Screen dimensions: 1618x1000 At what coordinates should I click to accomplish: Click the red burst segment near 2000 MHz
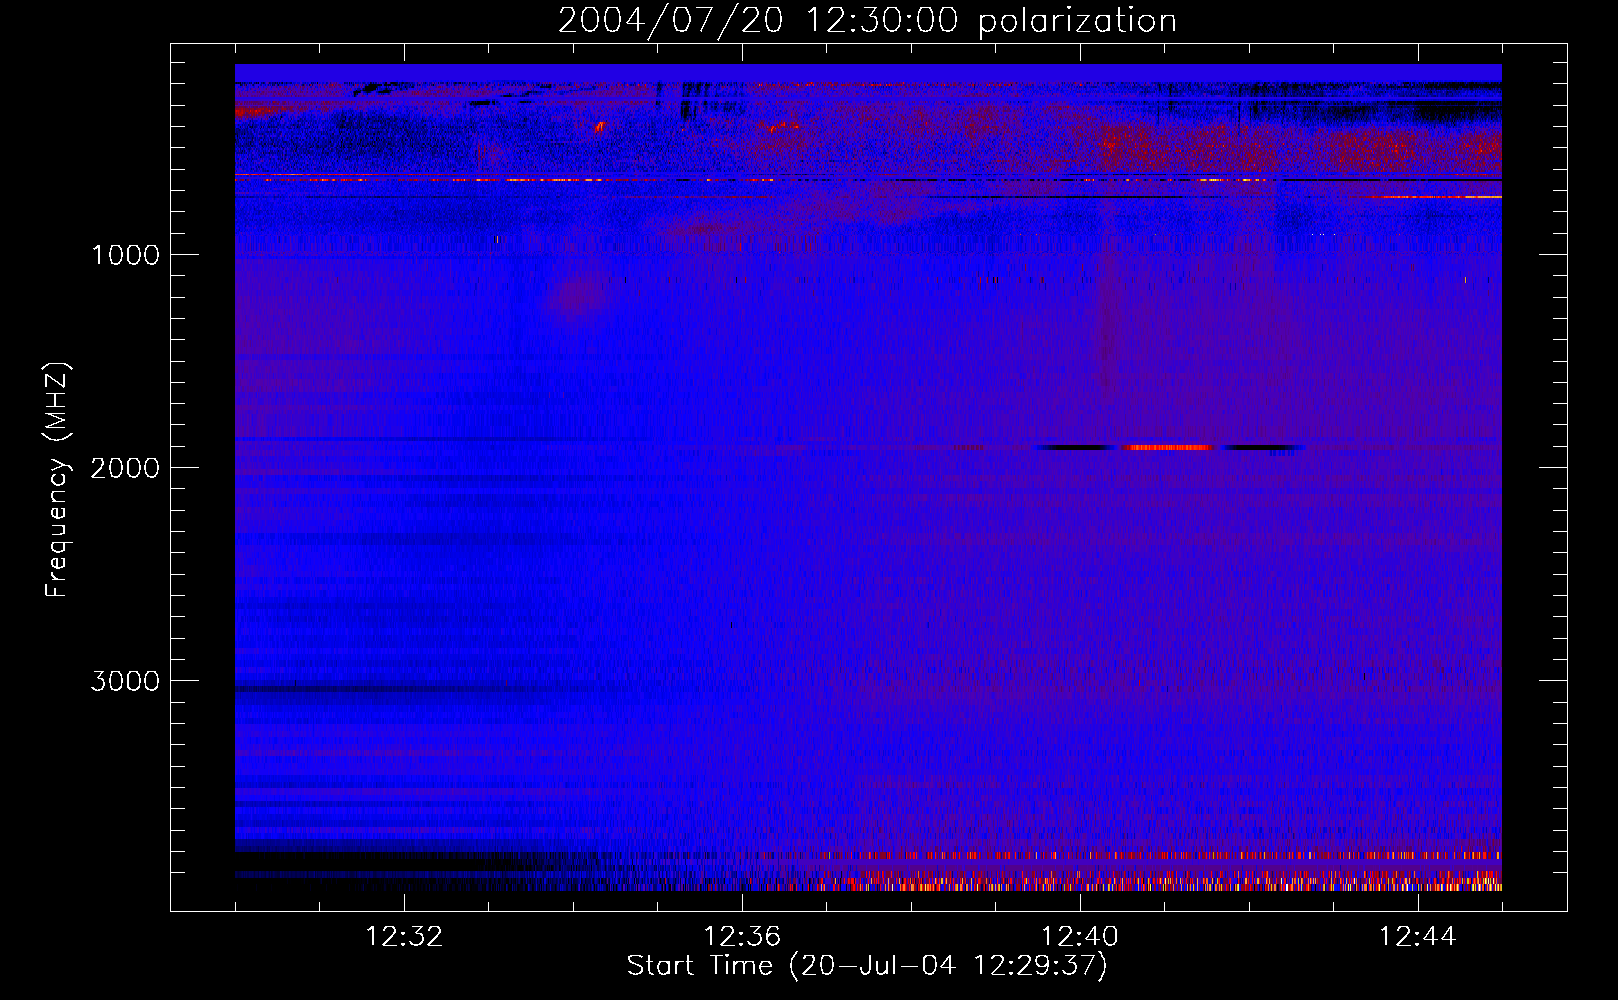click(1169, 447)
